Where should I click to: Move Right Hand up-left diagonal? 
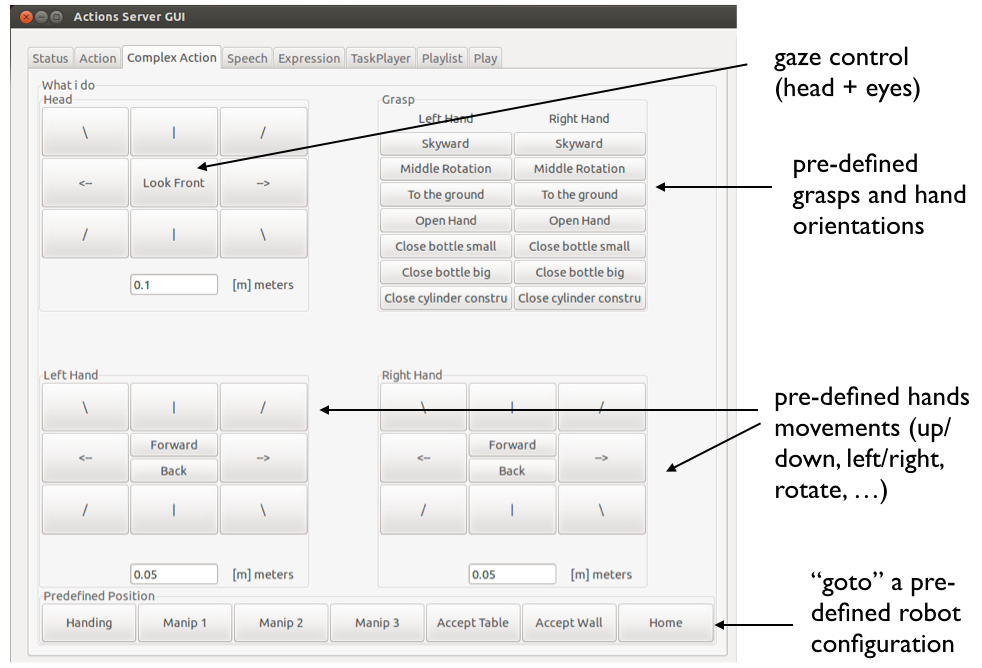[x=423, y=408]
